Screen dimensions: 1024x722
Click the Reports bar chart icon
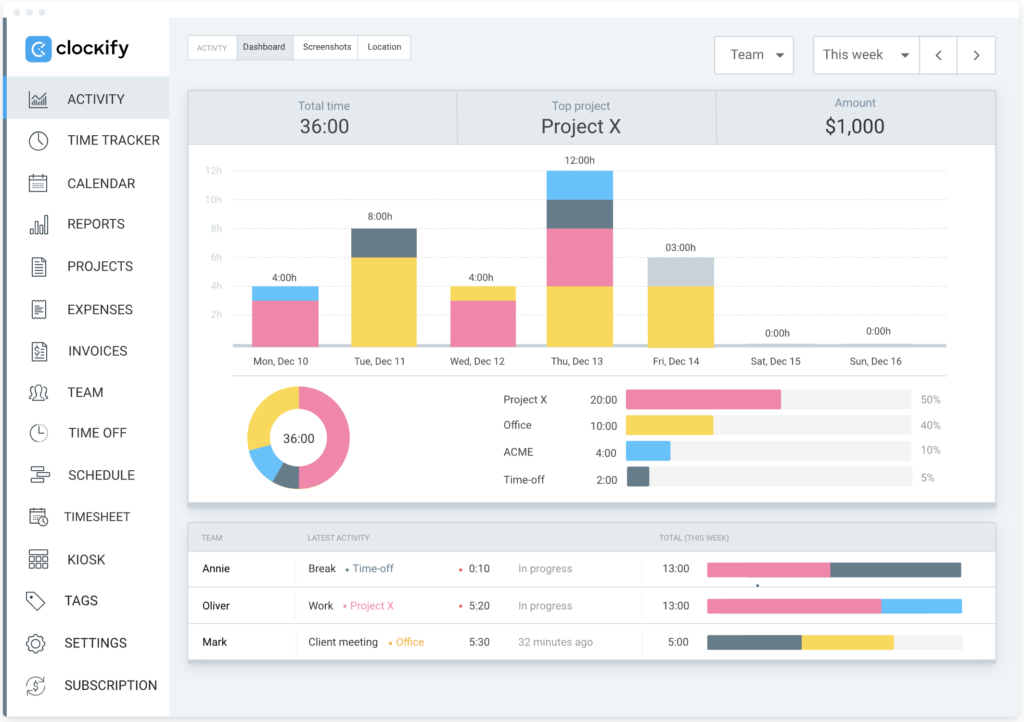pyautogui.click(x=39, y=225)
